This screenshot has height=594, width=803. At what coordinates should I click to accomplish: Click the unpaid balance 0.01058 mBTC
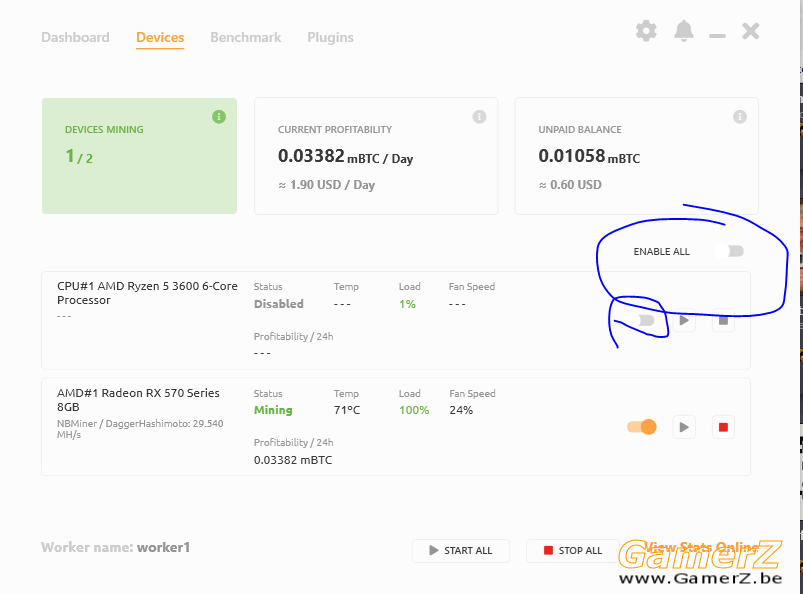coord(589,156)
